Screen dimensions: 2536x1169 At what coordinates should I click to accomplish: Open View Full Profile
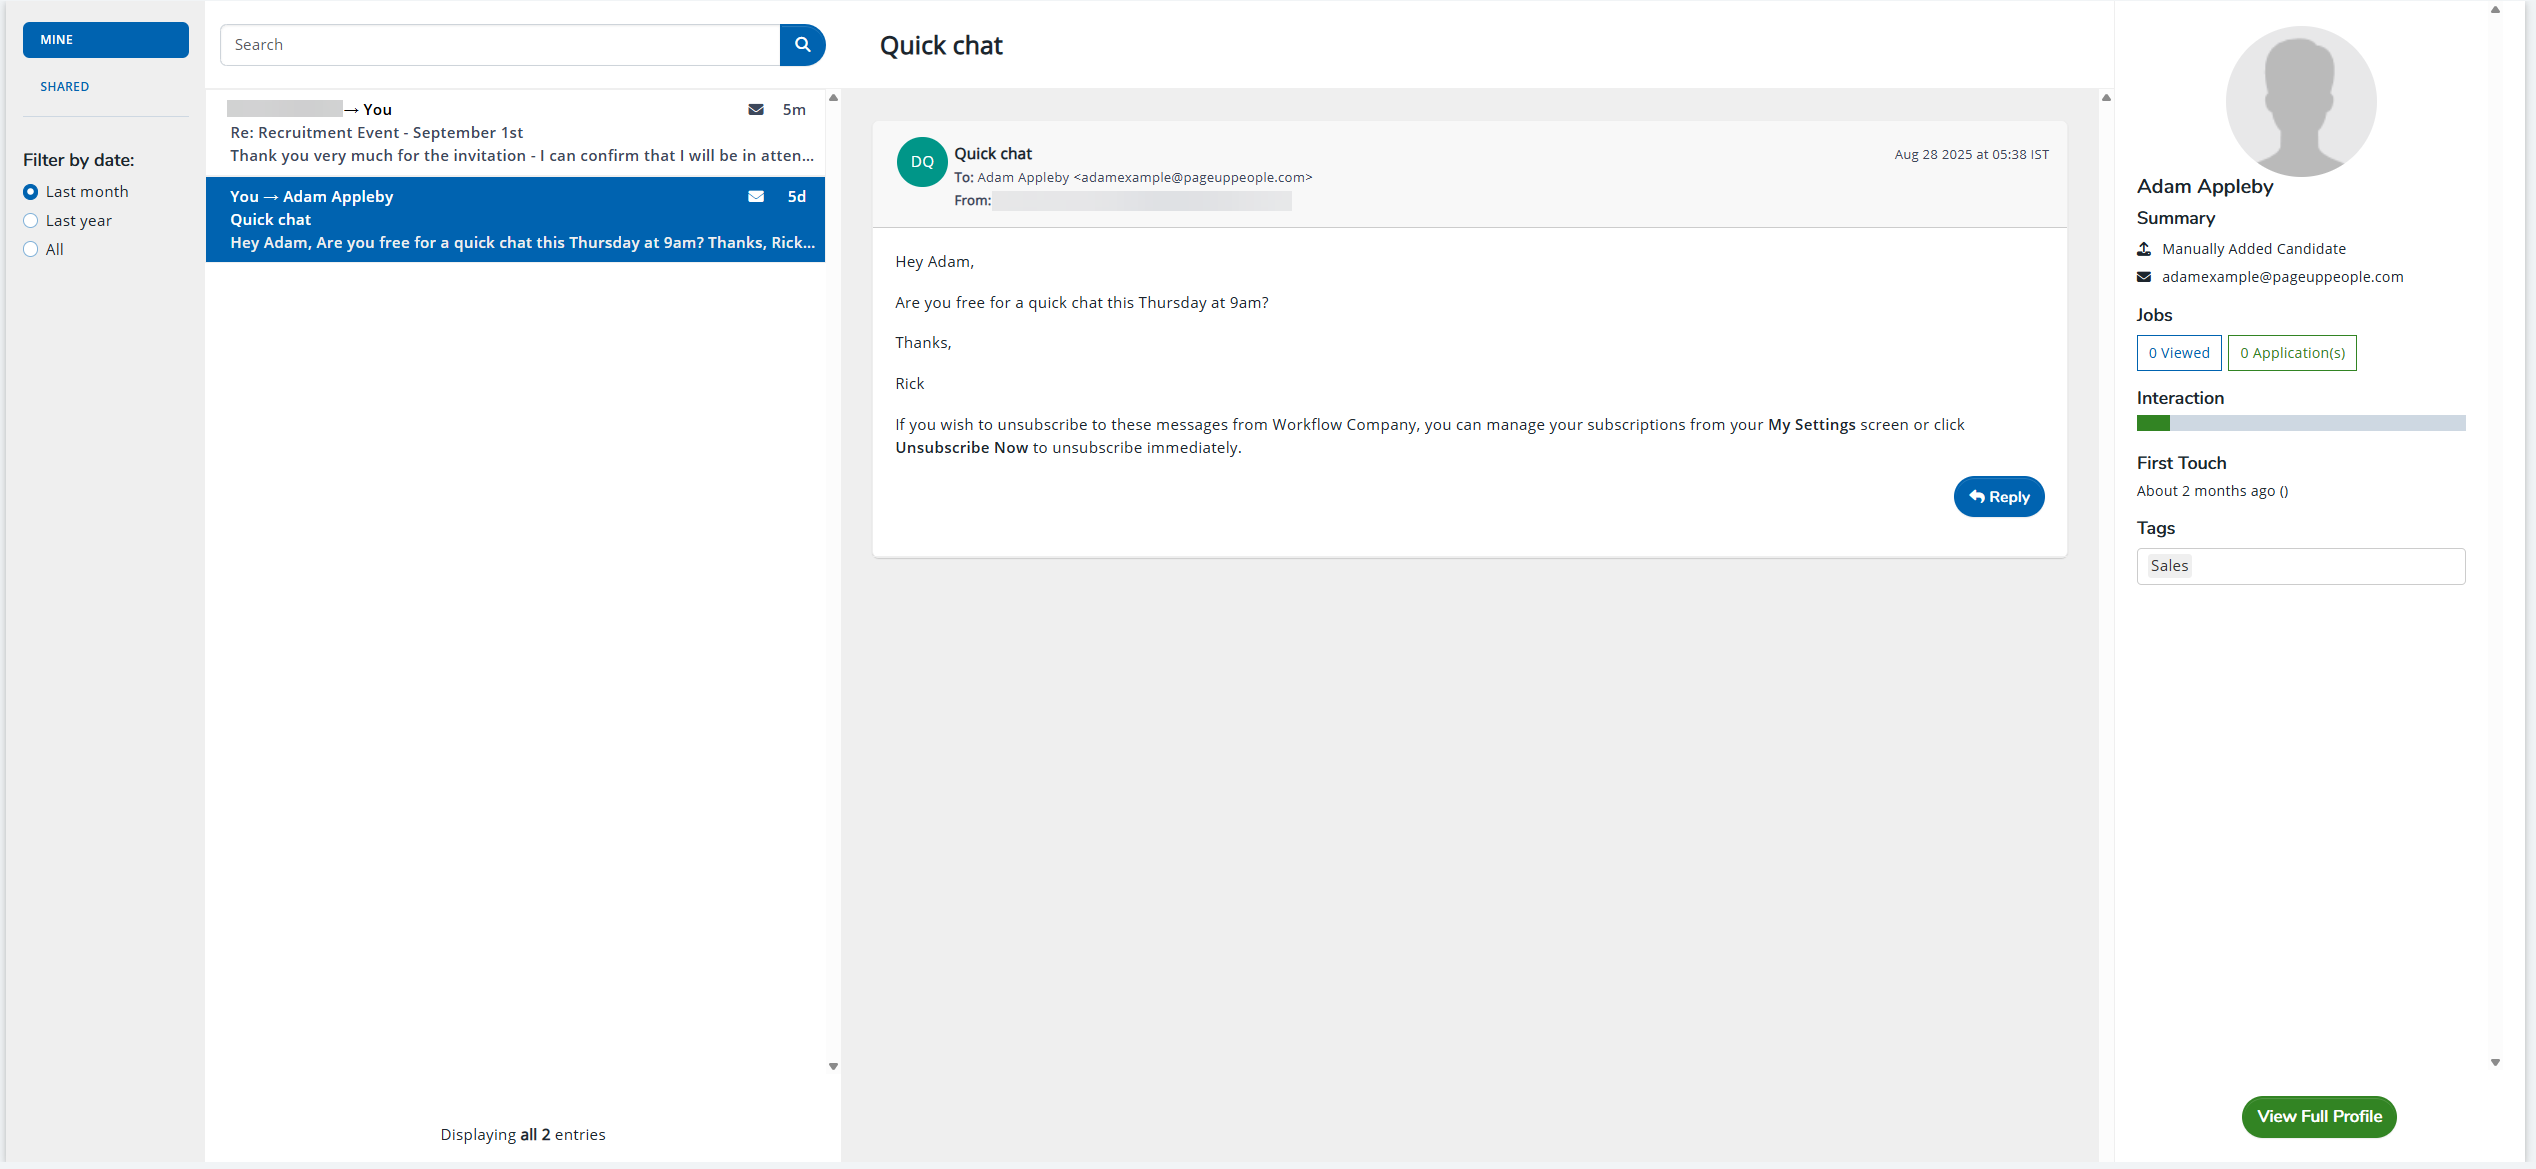point(2318,1117)
